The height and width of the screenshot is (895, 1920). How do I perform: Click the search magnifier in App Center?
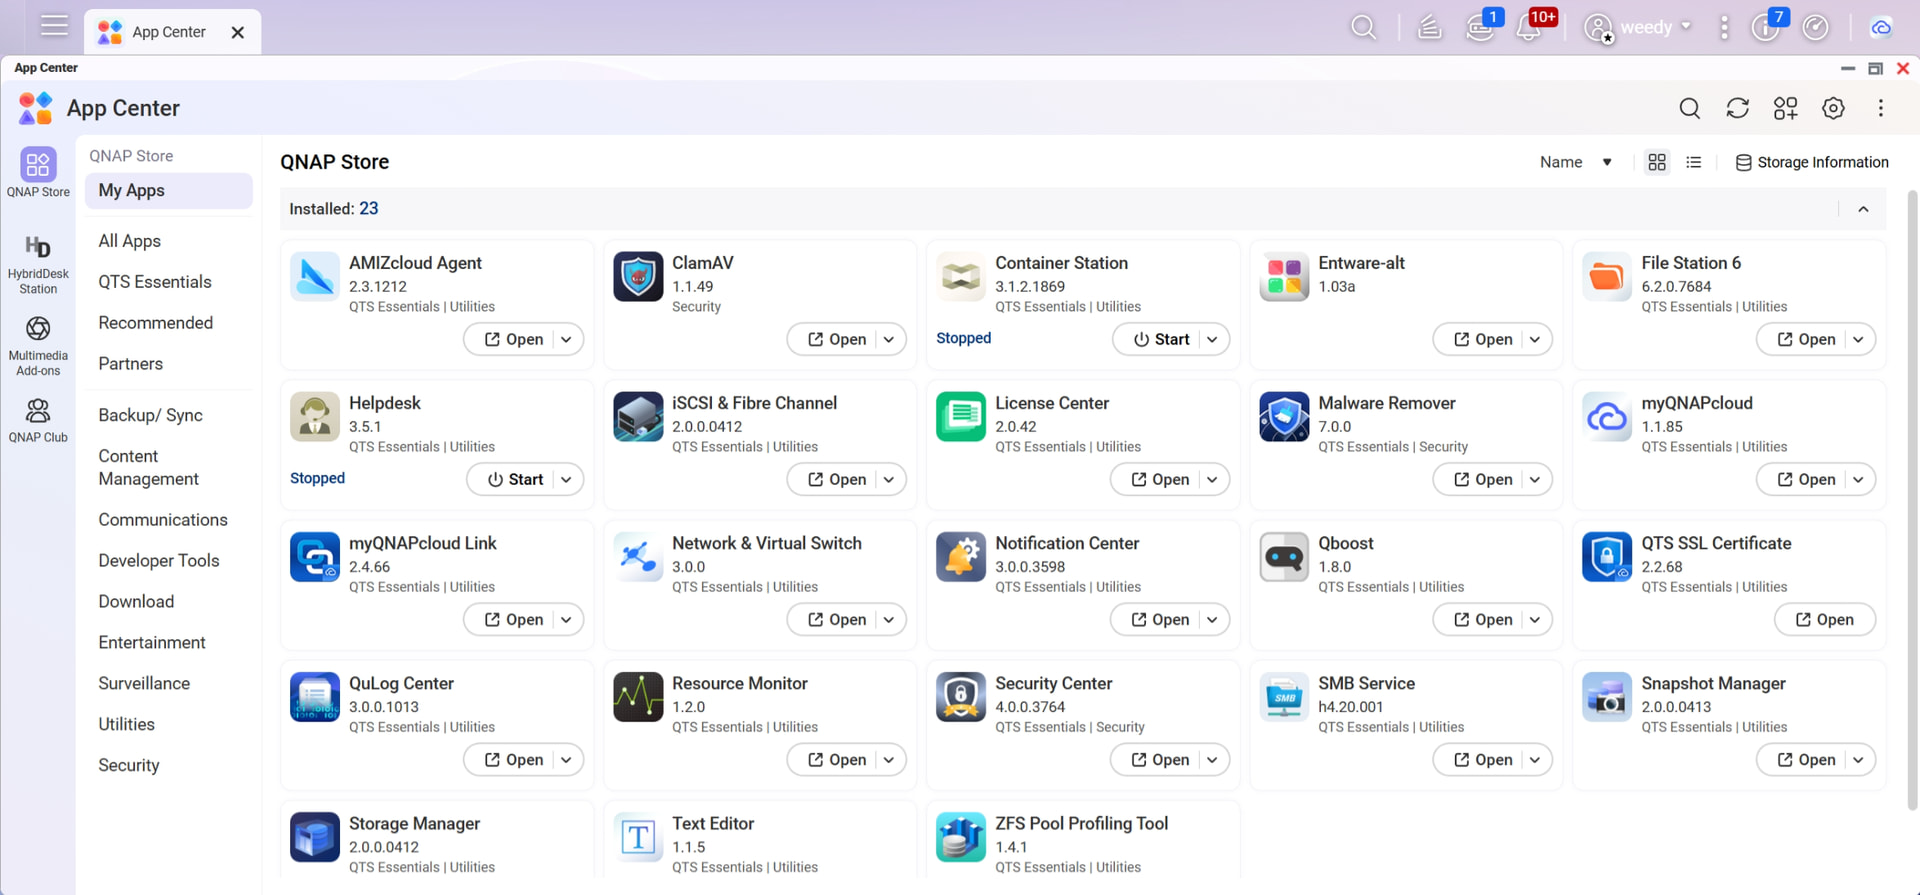(1689, 108)
